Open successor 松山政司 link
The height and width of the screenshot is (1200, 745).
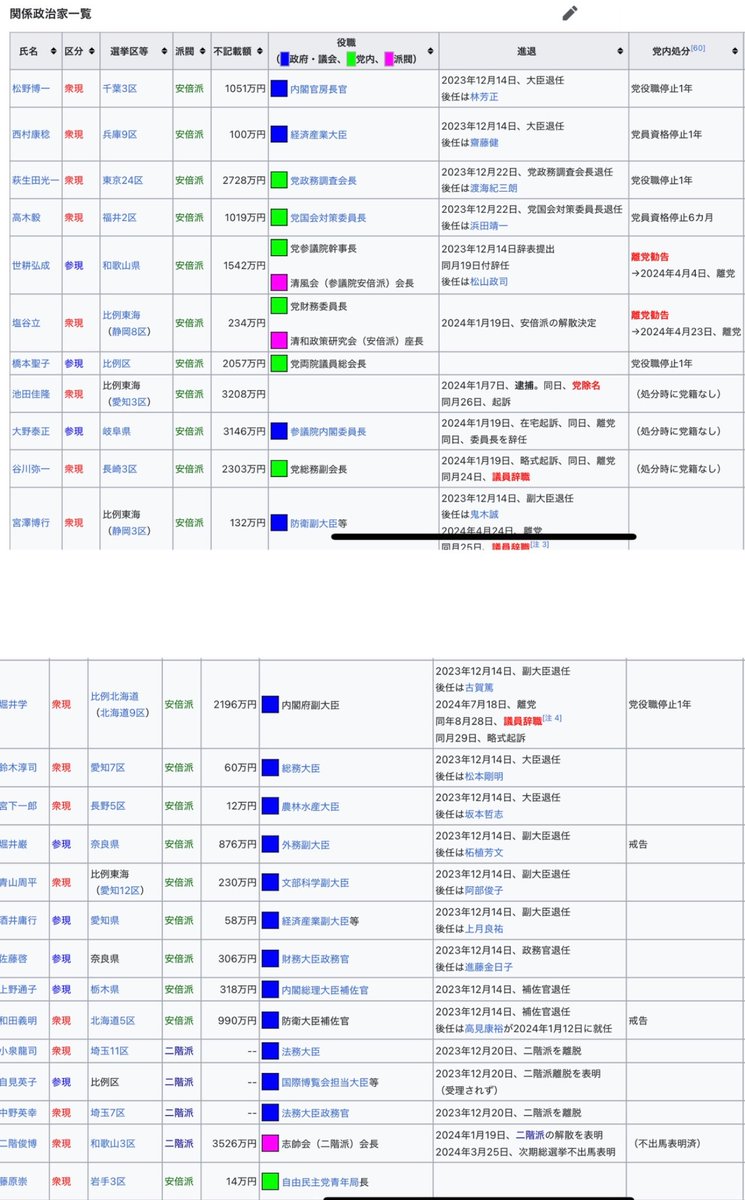point(489,282)
